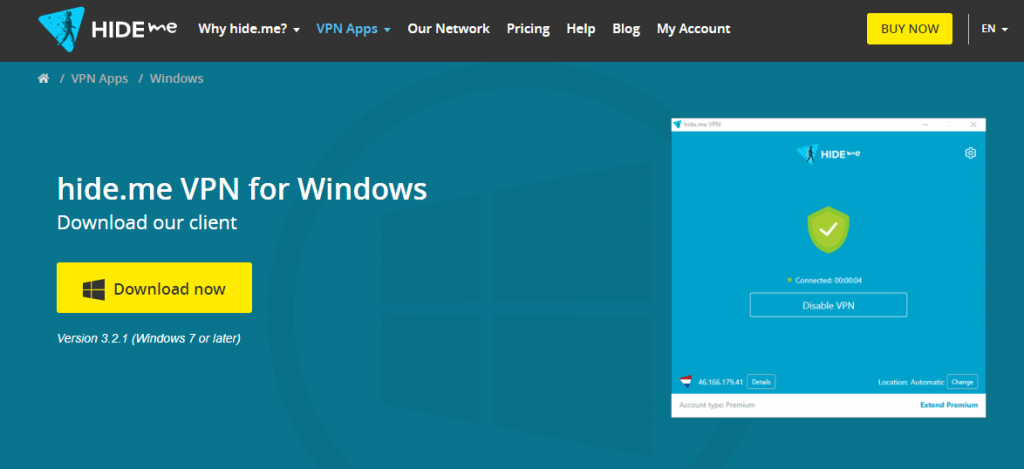The image size is (1024, 469).
Task: Minimize the hide.me VPN preview window
Action: click(x=926, y=124)
